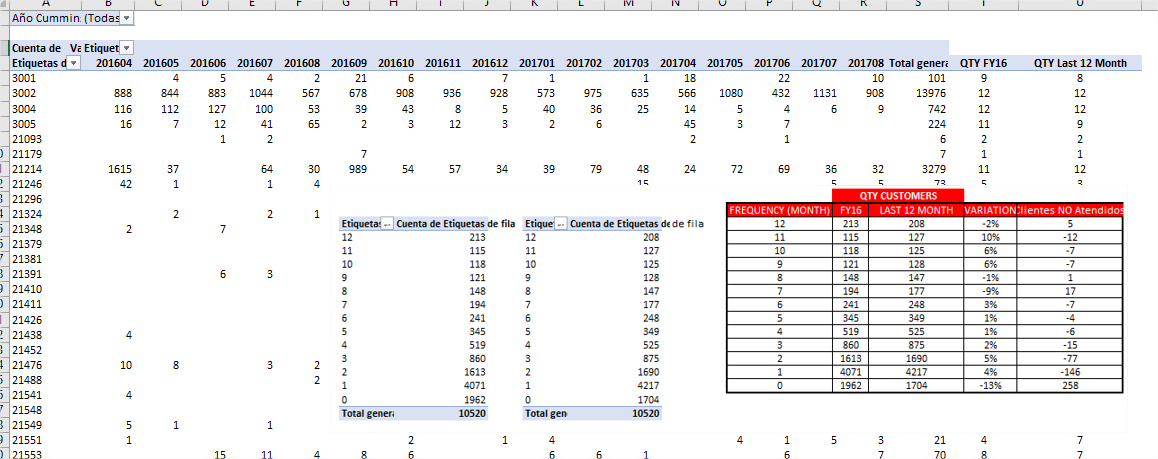Select row label 21246
The height and width of the screenshot is (459, 1158).
[27, 184]
